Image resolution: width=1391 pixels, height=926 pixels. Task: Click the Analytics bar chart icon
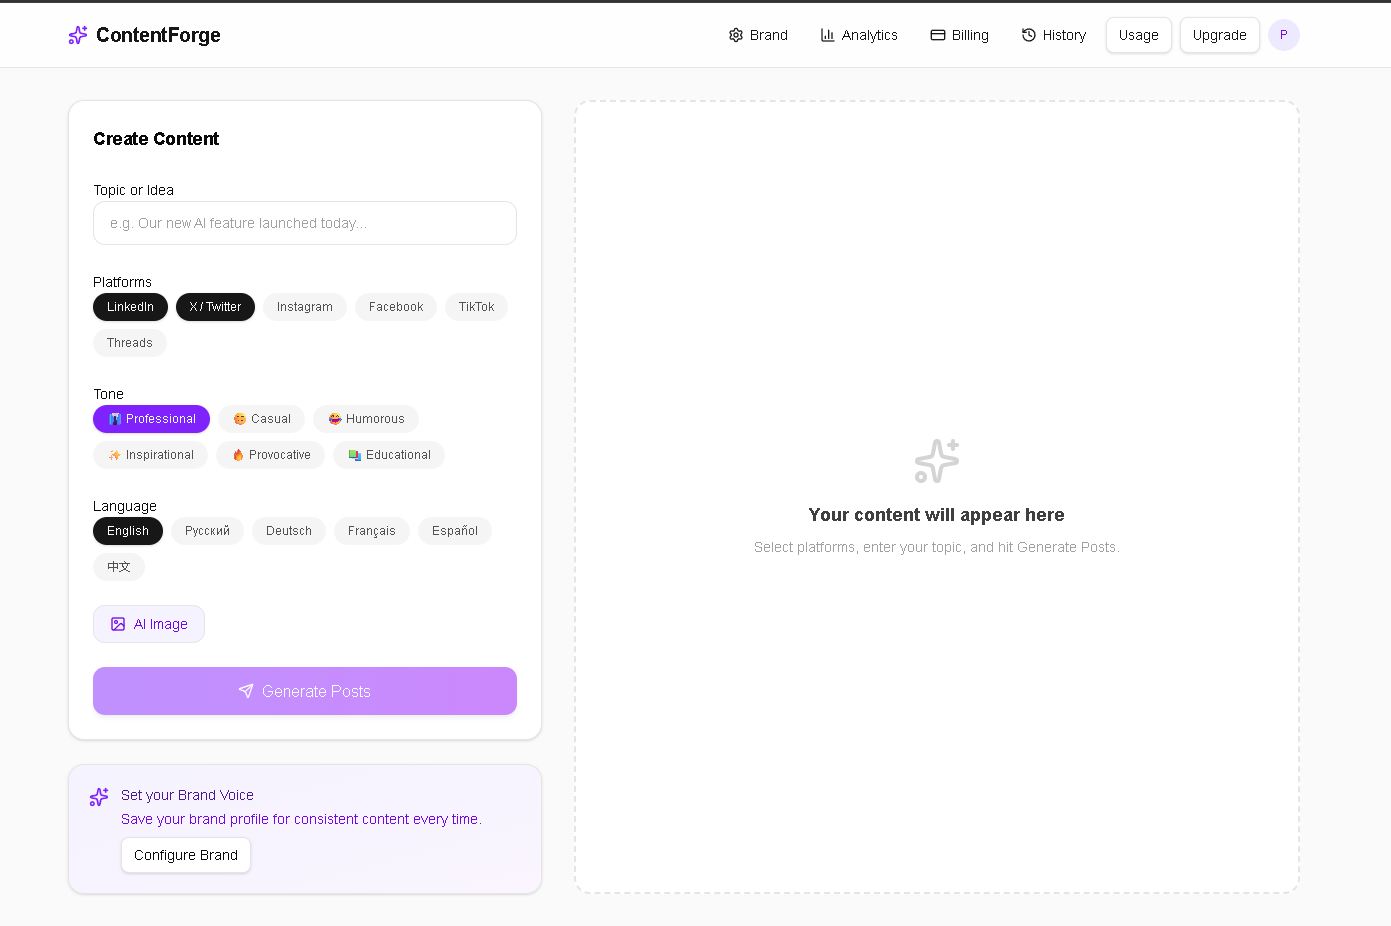pyautogui.click(x=828, y=35)
